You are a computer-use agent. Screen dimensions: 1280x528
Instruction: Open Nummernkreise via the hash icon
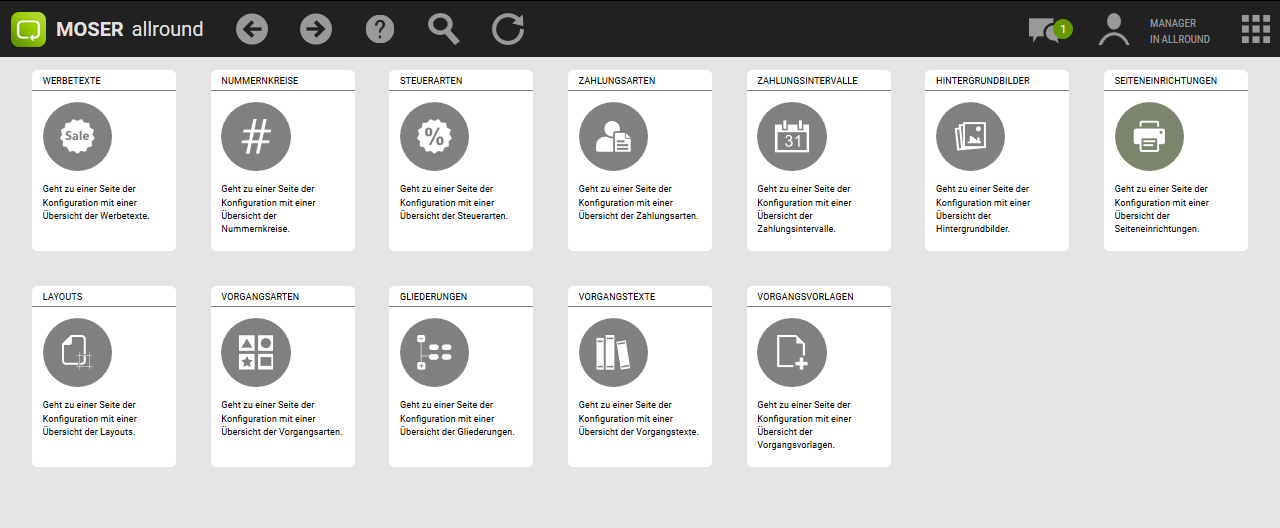(x=256, y=137)
